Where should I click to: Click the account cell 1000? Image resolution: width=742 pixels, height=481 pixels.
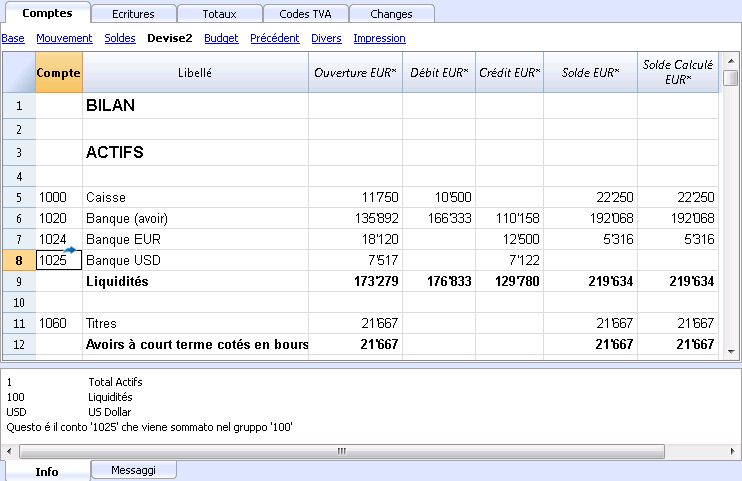point(59,197)
